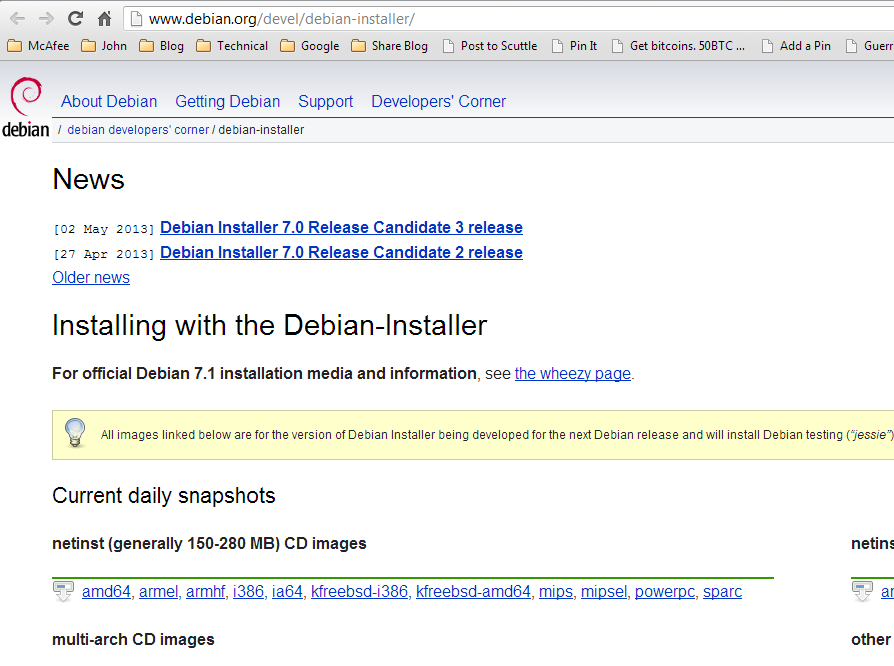Image resolution: width=894 pixels, height=666 pixels.
Task: Open the Share Blog bookmark folder
Action: tap(389, 46)
